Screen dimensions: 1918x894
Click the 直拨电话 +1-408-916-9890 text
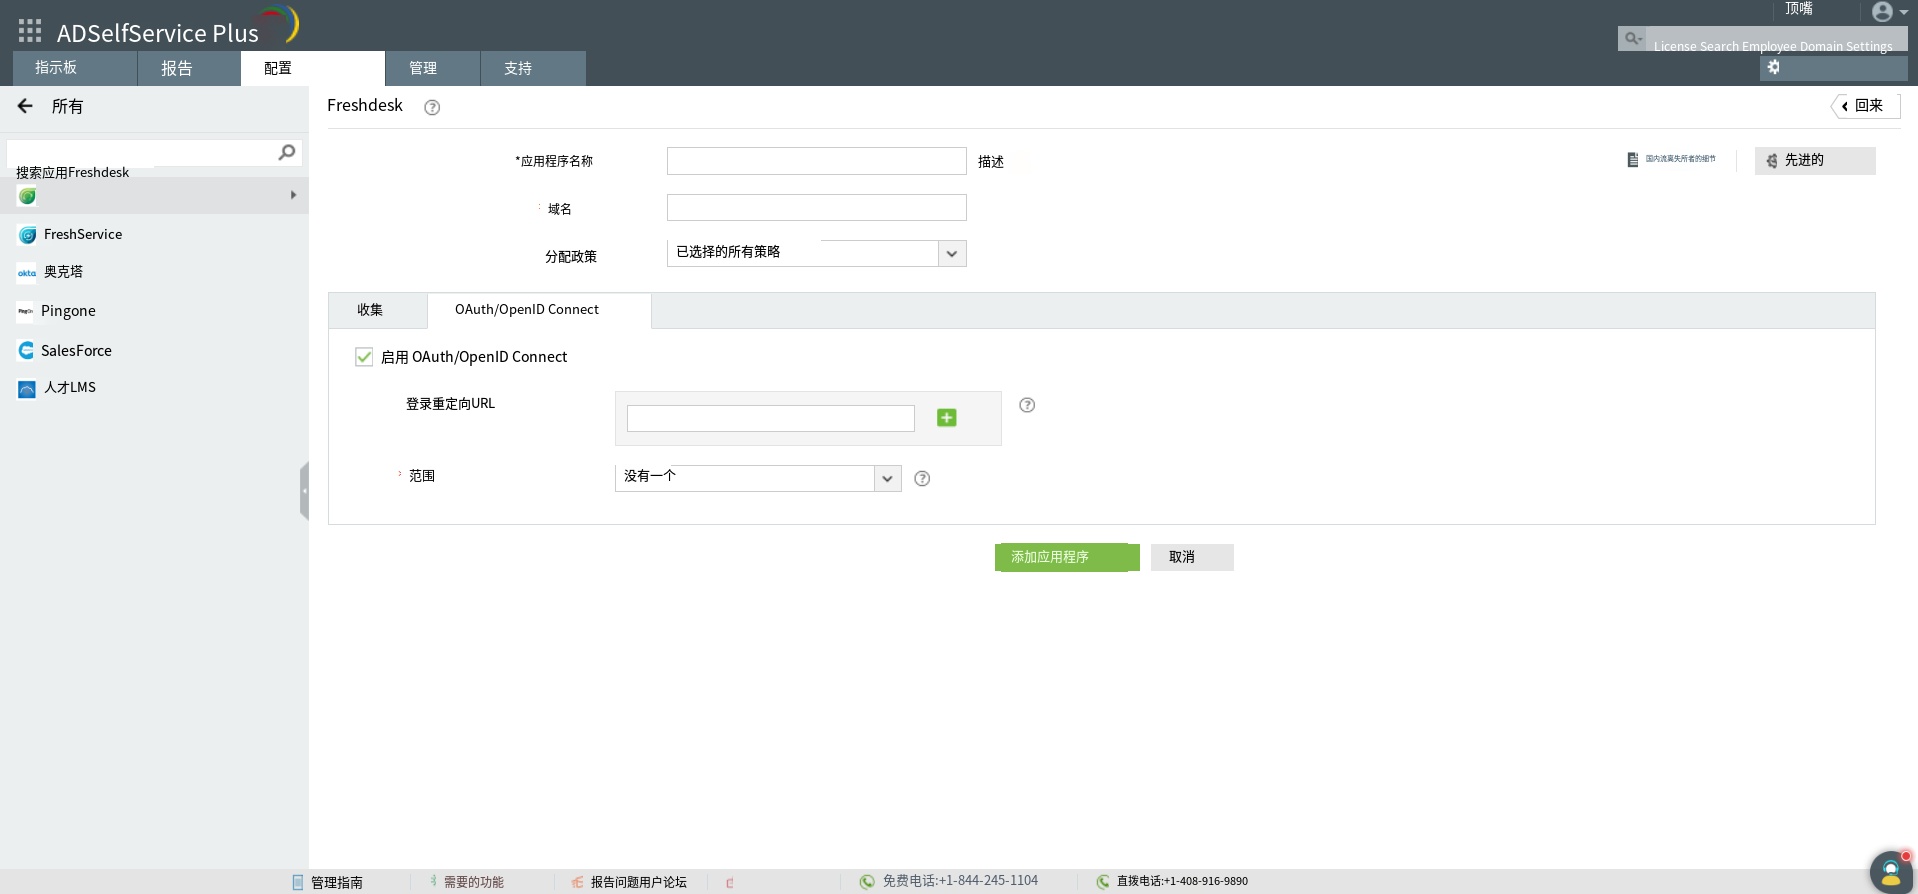click(x=1182, y=881)
